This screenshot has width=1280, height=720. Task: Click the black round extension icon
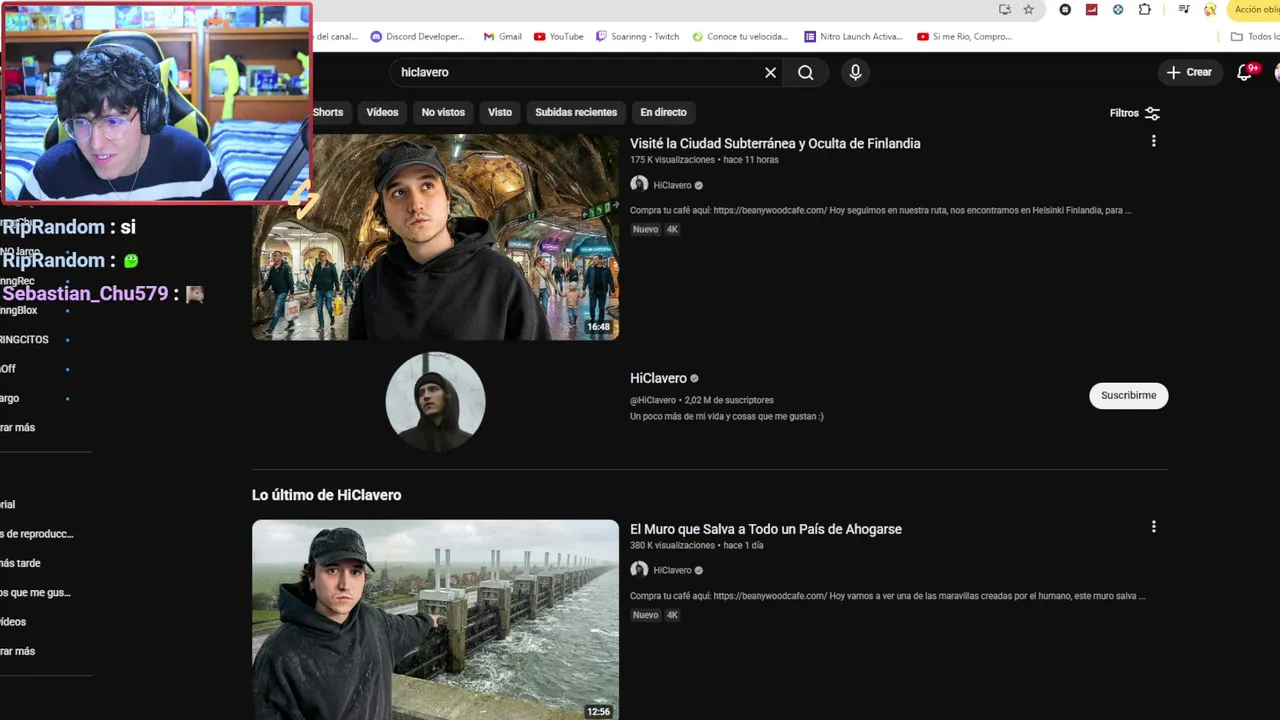point(1065,9)
